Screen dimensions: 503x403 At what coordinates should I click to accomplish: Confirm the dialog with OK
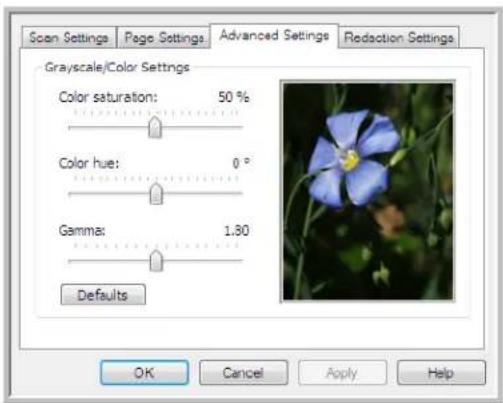click(x=144, y=372)
